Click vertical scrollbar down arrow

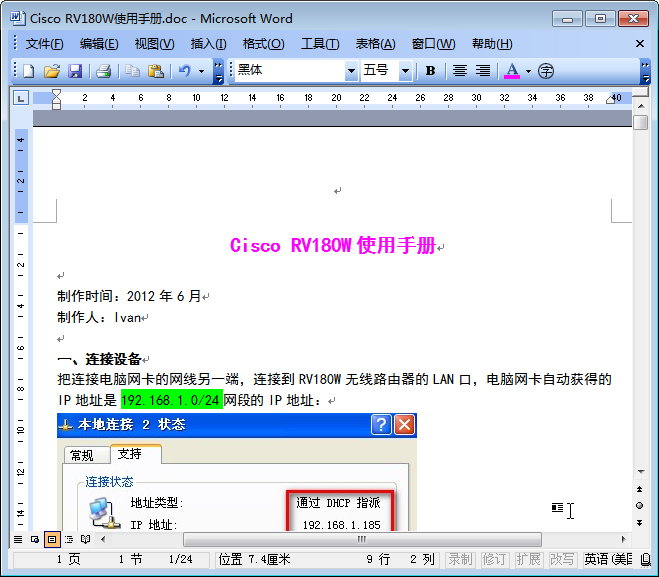(641, 472)
